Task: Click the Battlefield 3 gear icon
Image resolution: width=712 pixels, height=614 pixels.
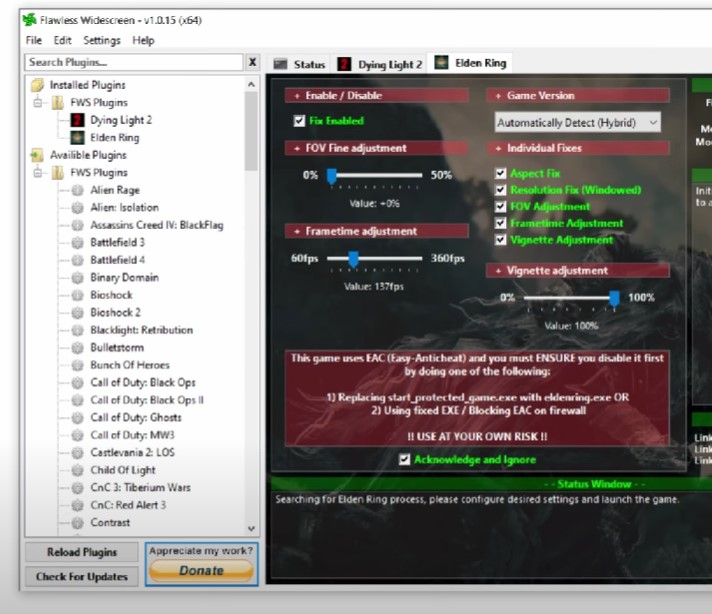Action: point(78,243)
